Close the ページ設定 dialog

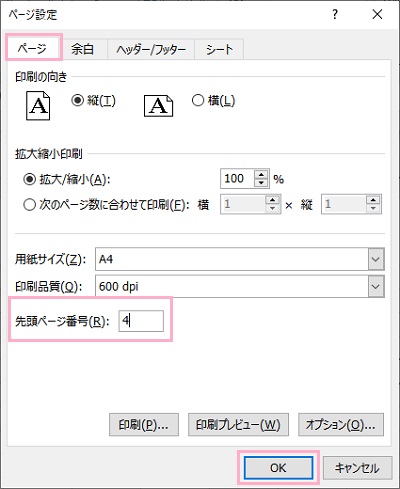tap(377, 14)
